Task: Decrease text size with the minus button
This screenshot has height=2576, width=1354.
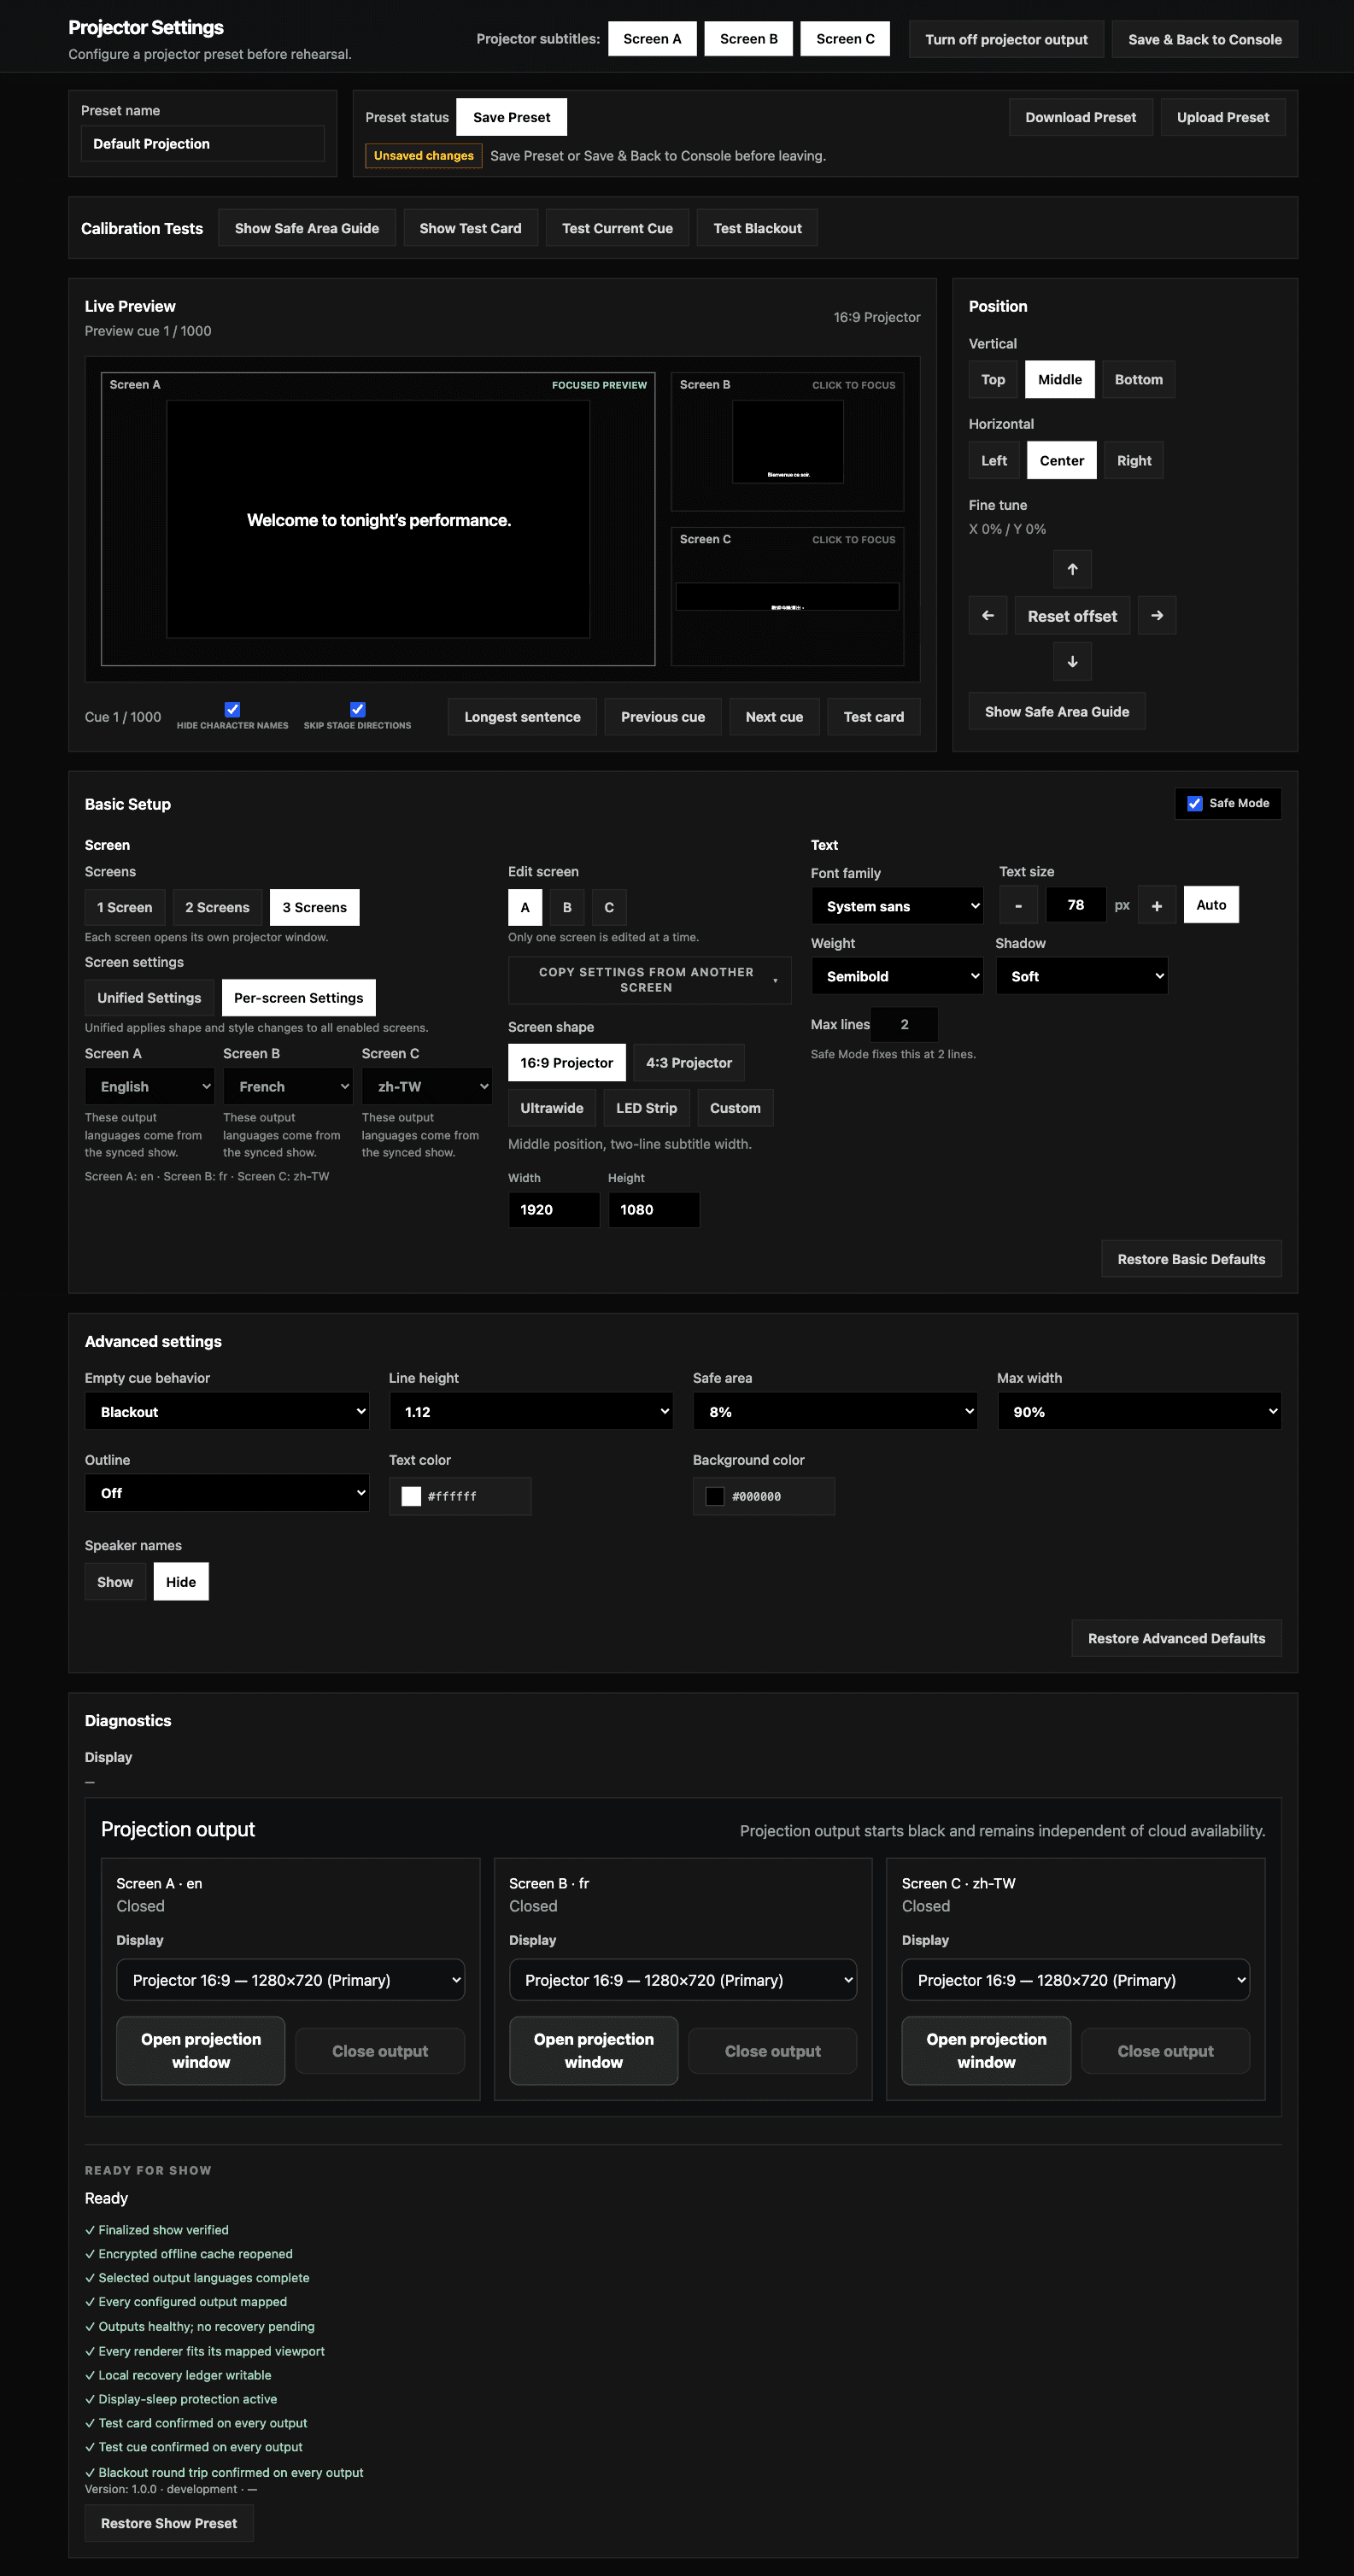Action: 1018,906
